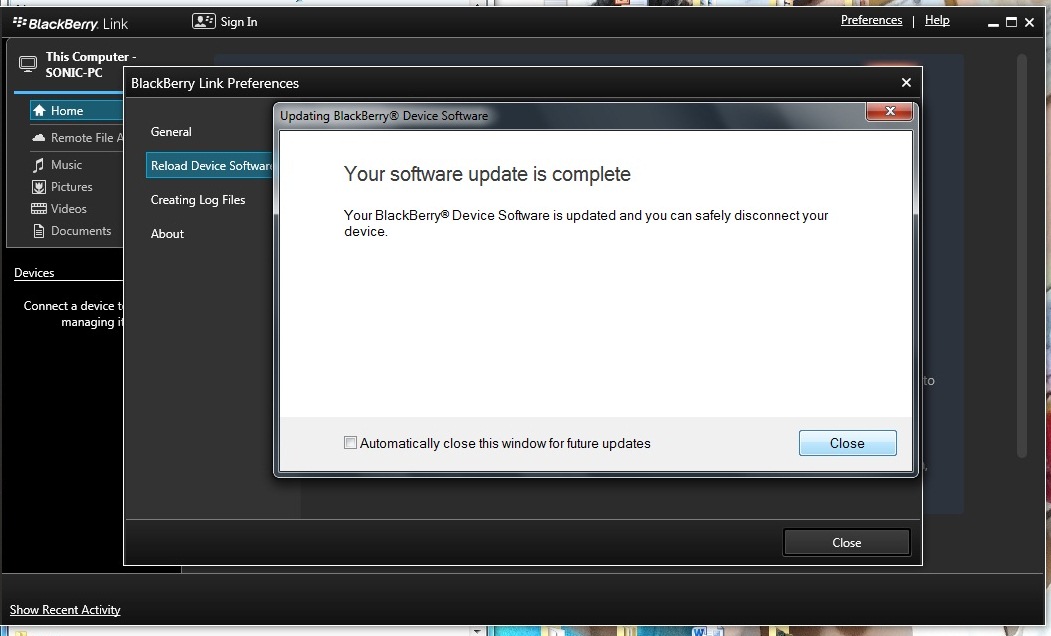Select Music in the sidebar

(66, 165)
